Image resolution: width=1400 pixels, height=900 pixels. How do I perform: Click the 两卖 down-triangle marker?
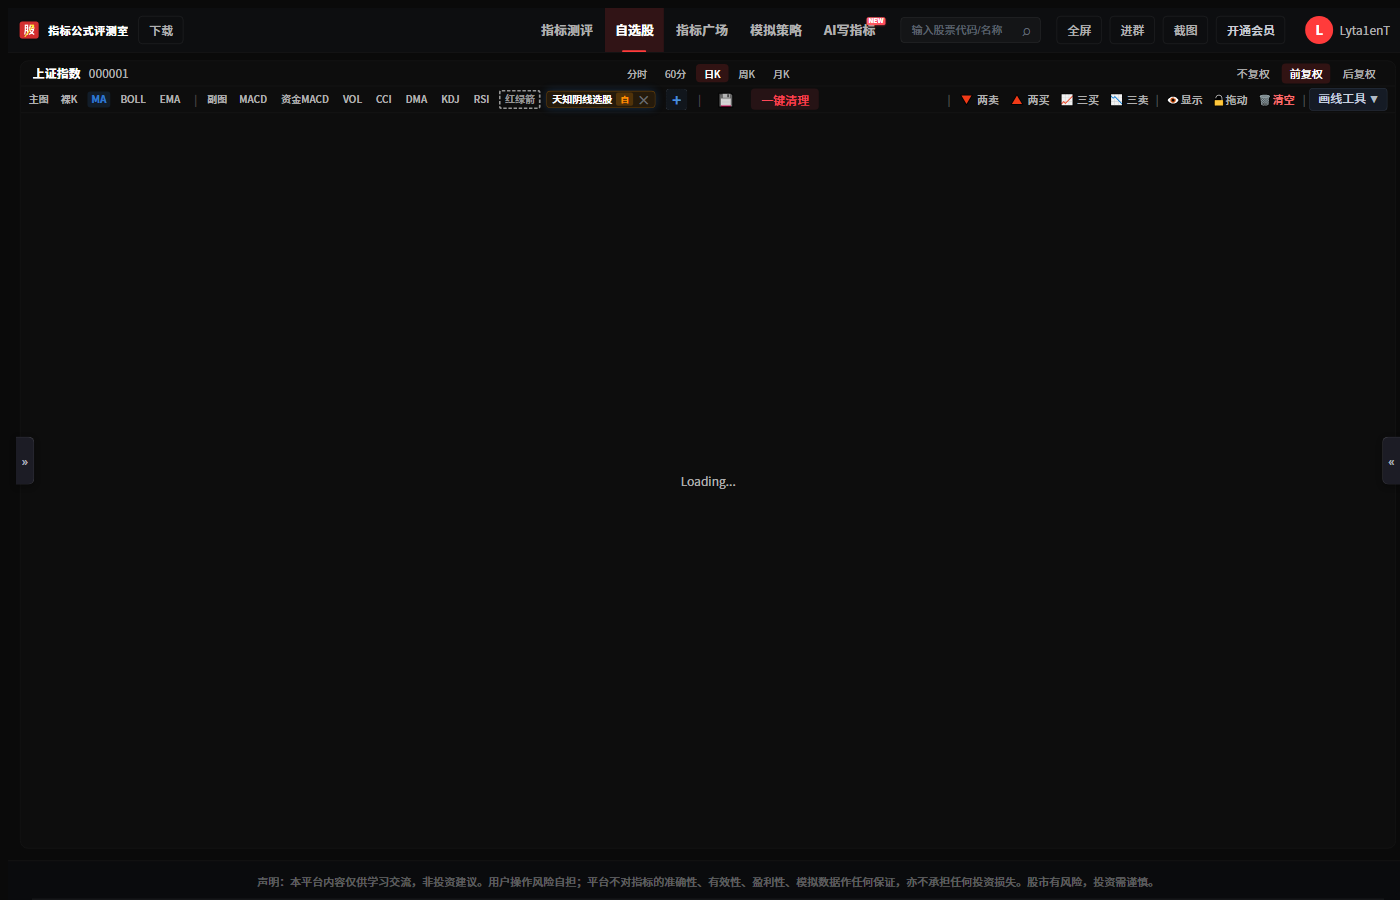tap(966, 100)
